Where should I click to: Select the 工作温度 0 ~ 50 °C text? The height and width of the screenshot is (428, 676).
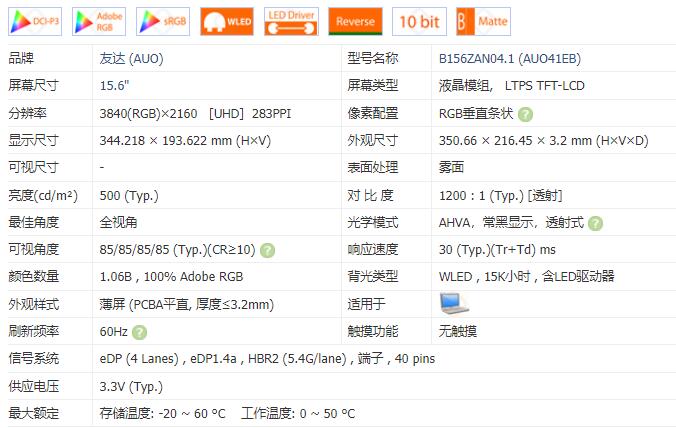tap(298, 413)
